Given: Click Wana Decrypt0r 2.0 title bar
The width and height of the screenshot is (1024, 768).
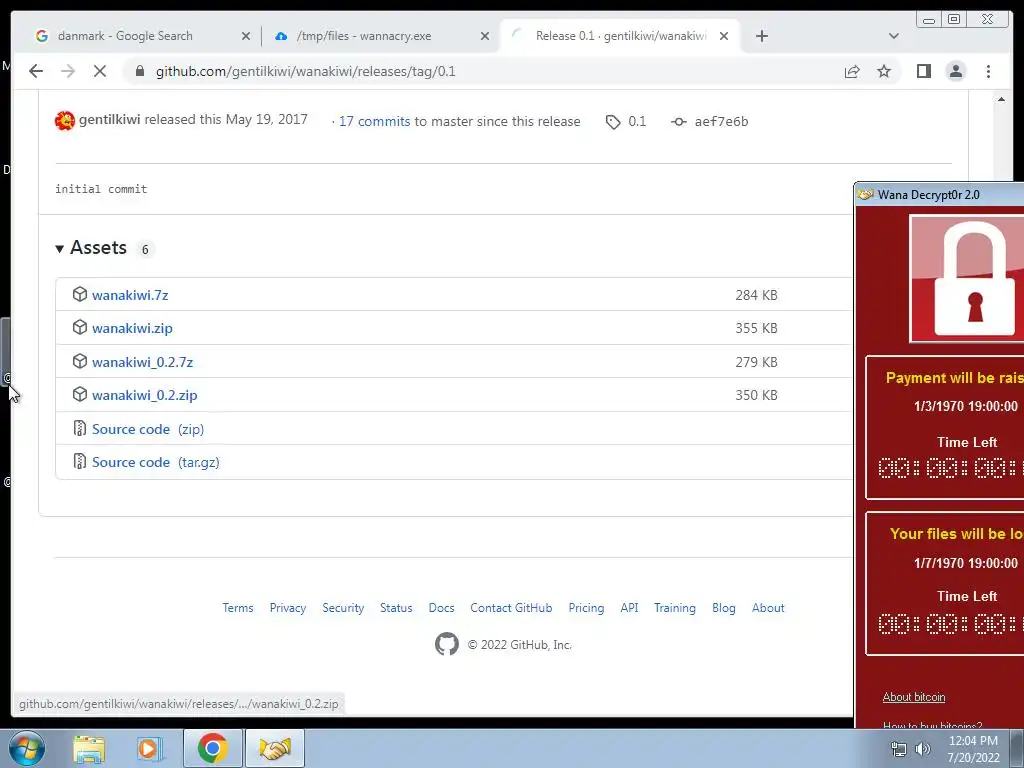Looking at the screenshot, I should [939, 194].
